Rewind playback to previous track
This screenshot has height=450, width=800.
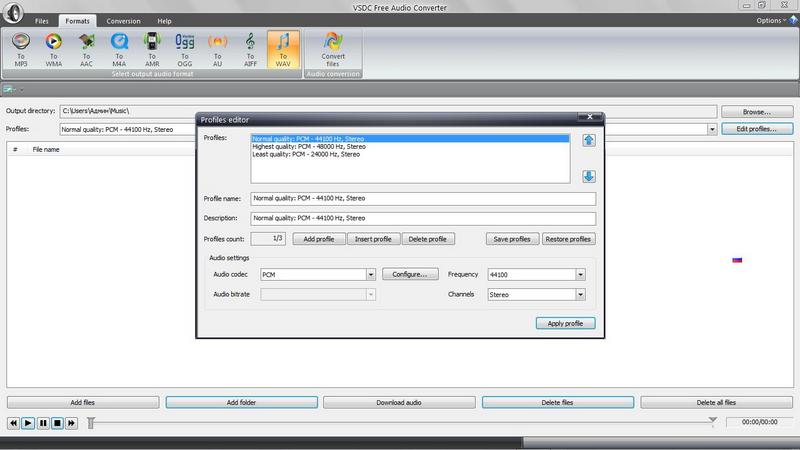click(x=13, y=423)
